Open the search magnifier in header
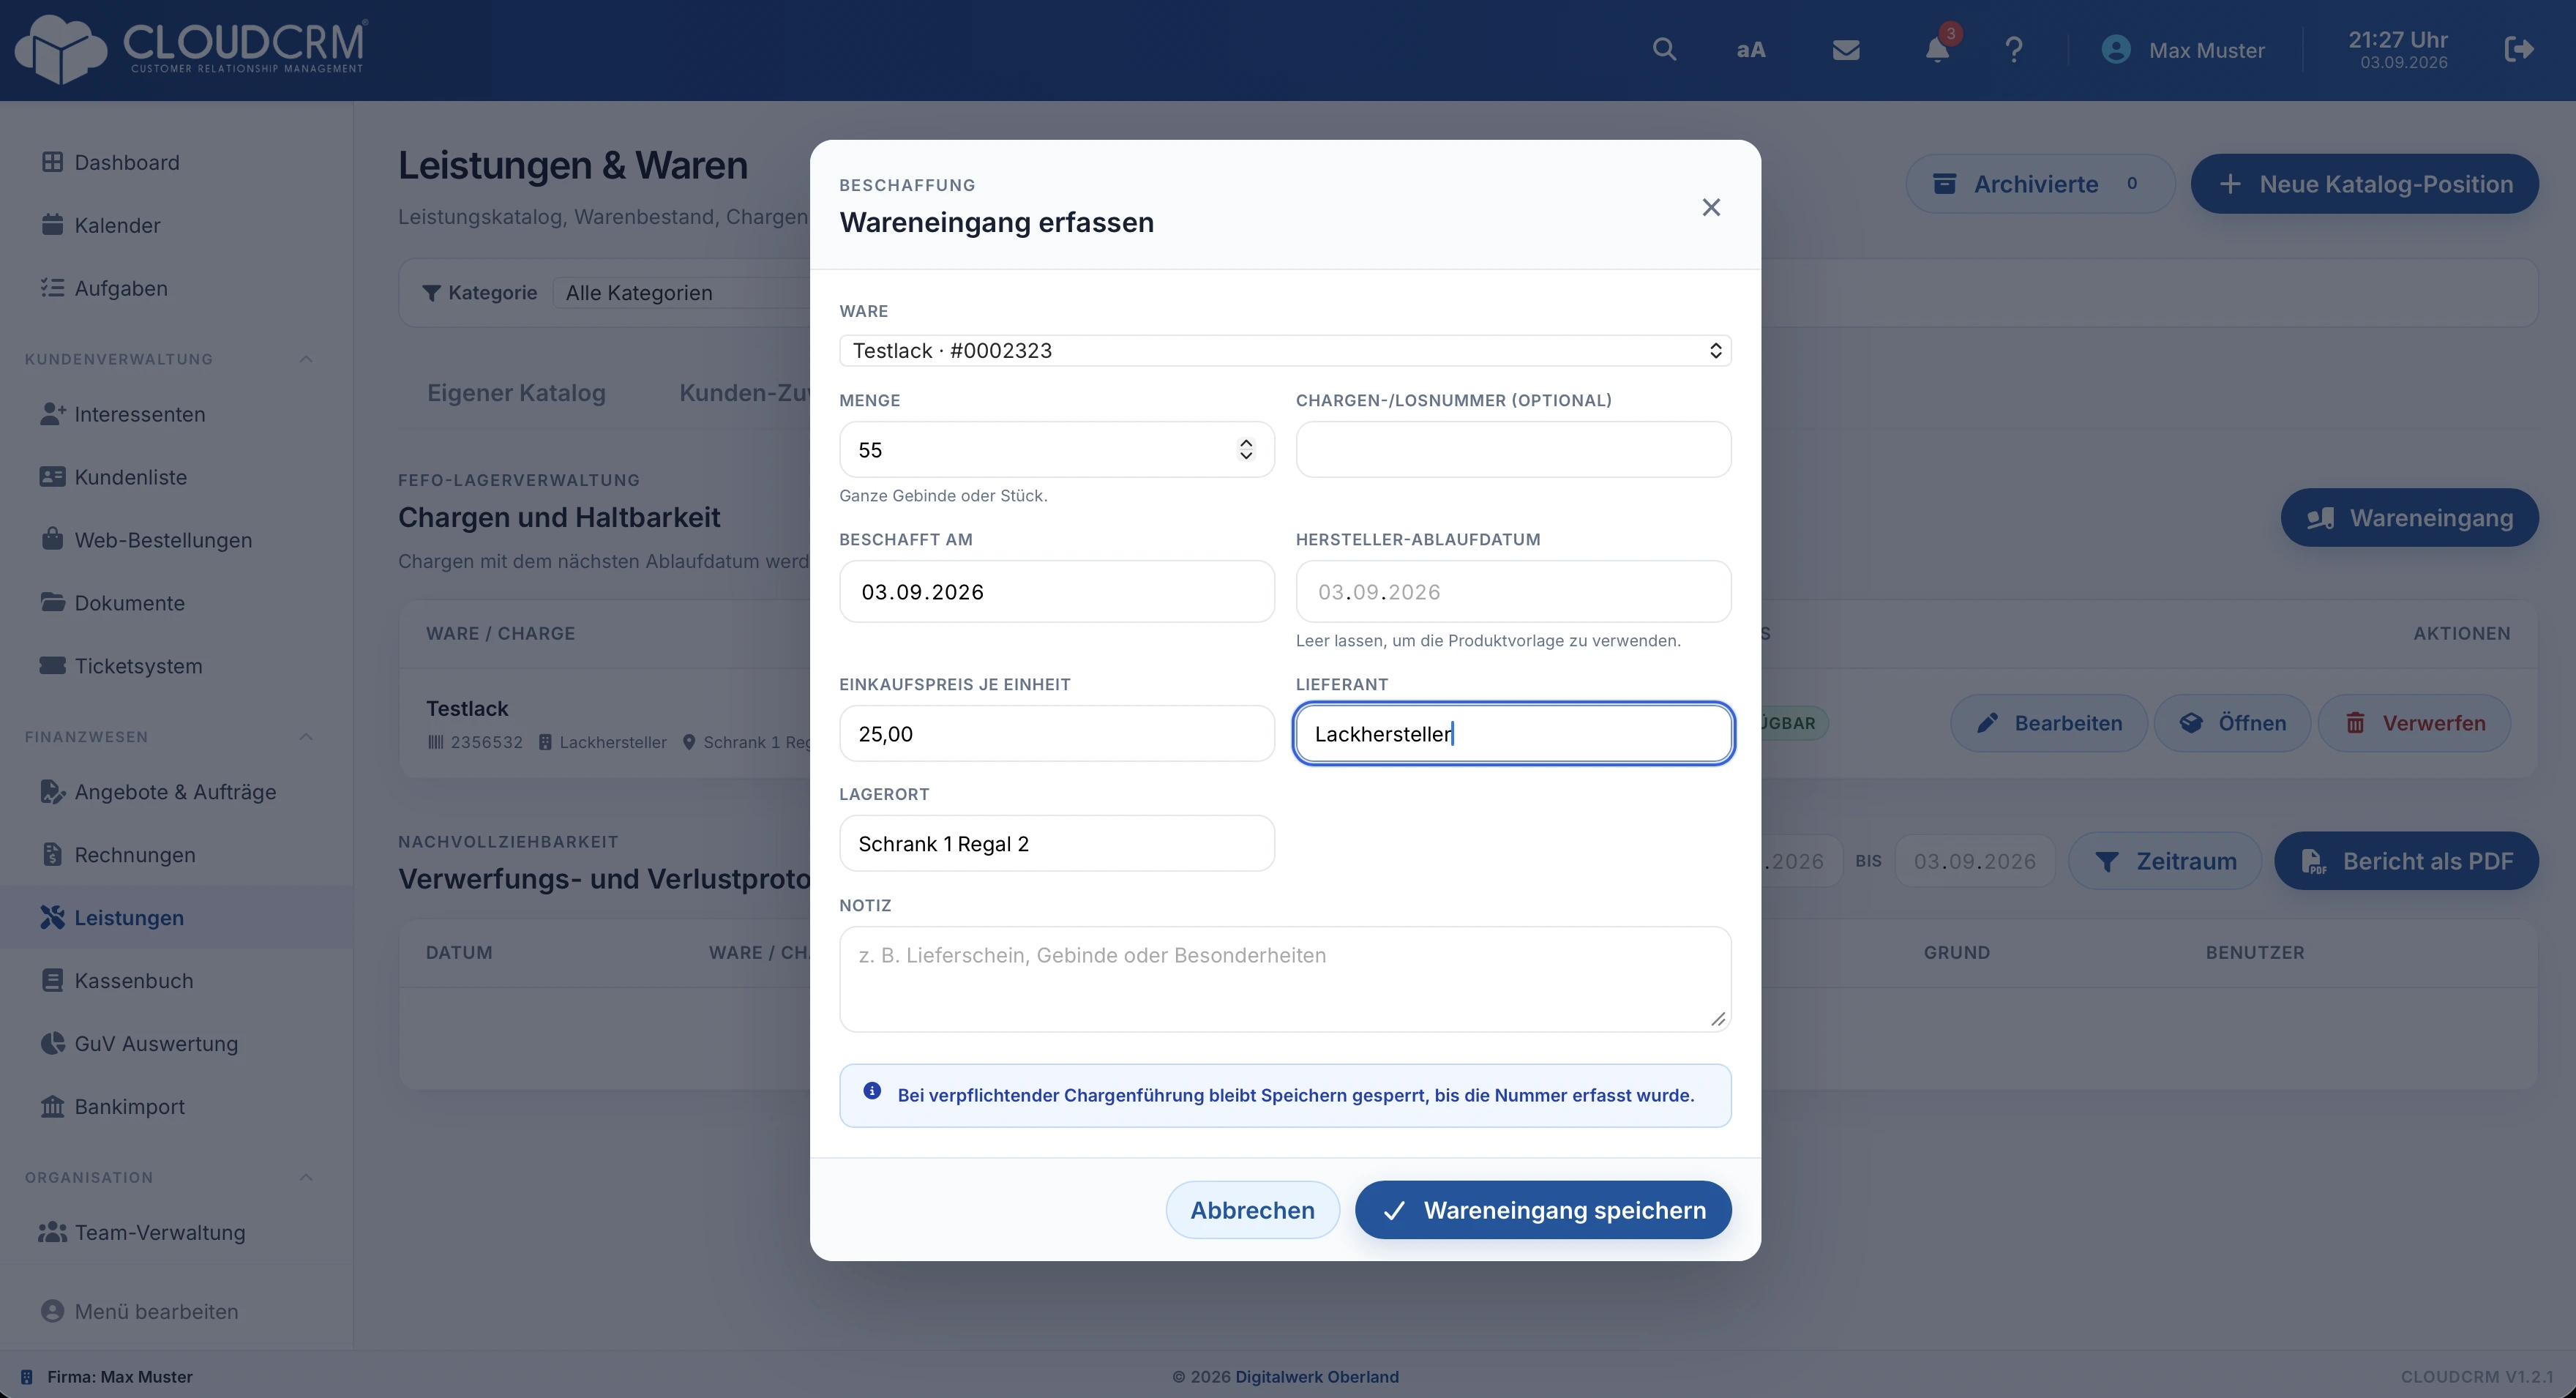 coord(1664,49)
